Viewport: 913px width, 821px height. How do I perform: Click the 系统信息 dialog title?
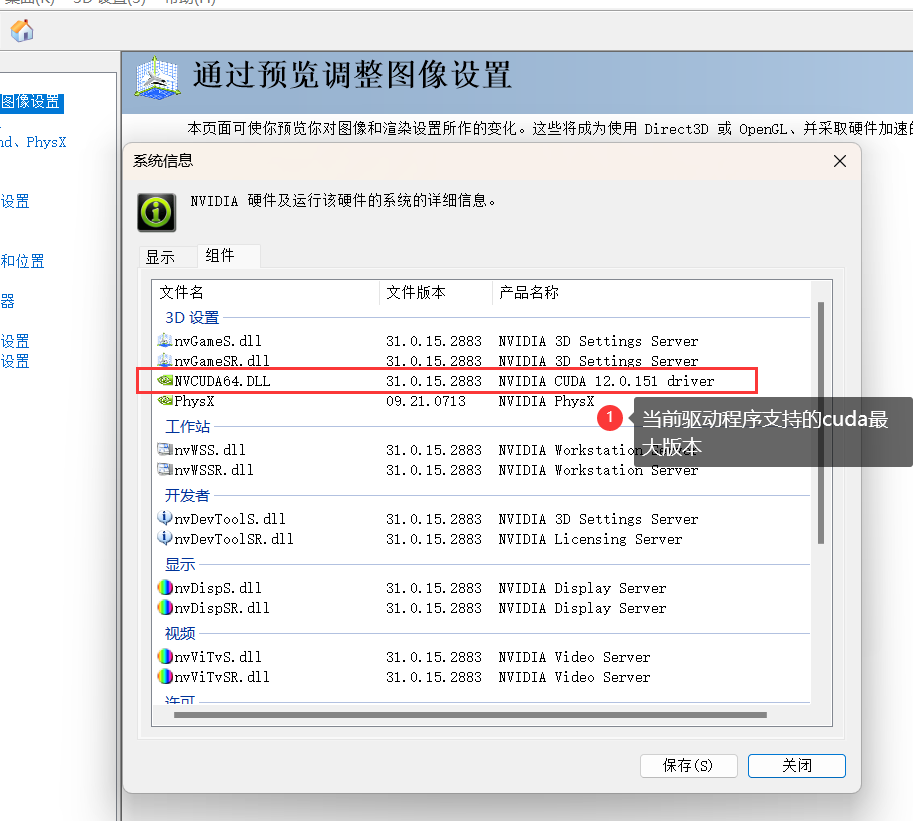point(163,161)
